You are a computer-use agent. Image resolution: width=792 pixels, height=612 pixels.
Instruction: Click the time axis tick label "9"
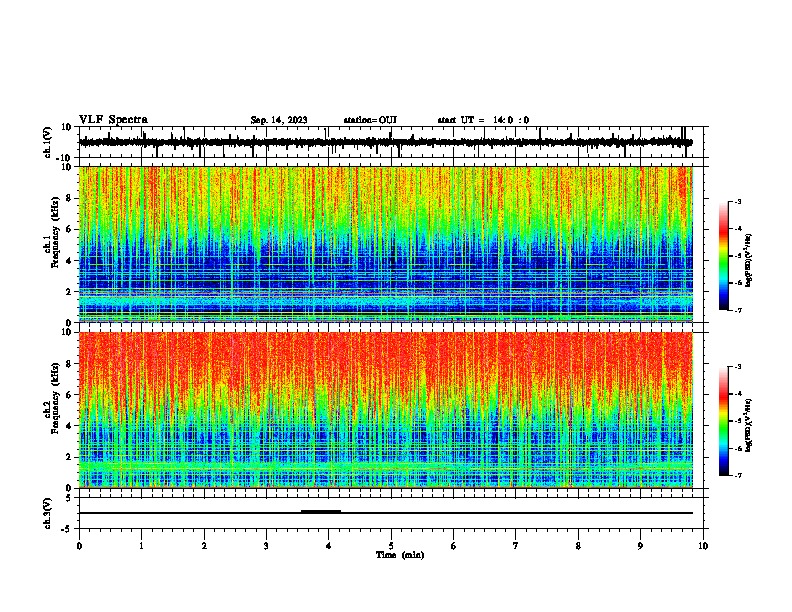point(640,546)
